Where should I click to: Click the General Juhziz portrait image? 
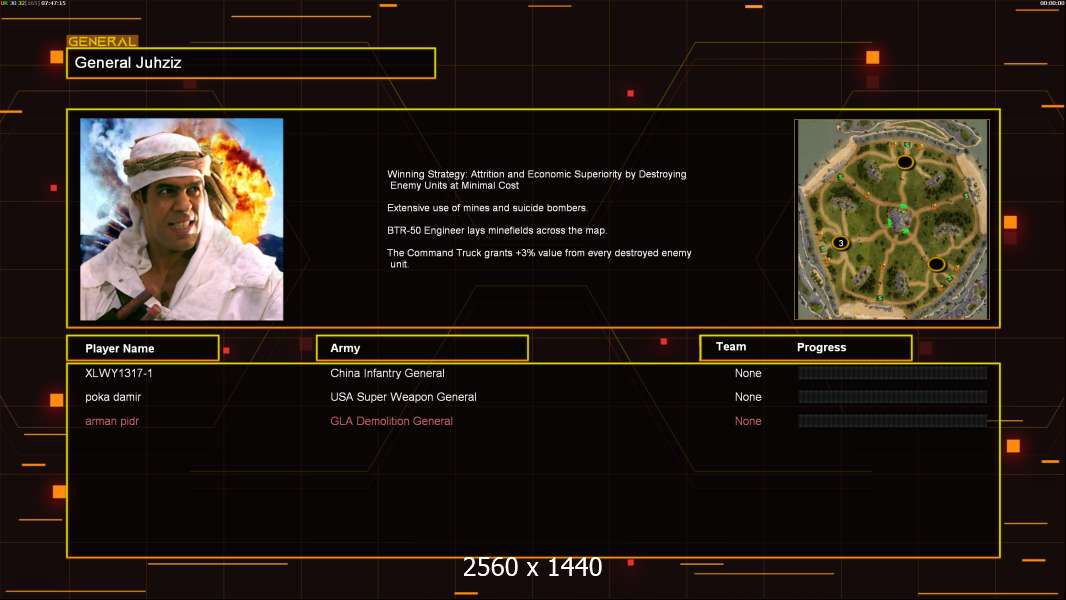182,219
